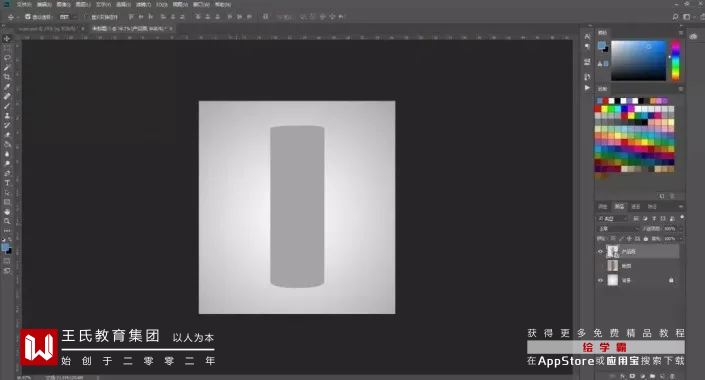Click delete layer trash icon
Viewport: 705px width, 380px height.
pos(673,376)
